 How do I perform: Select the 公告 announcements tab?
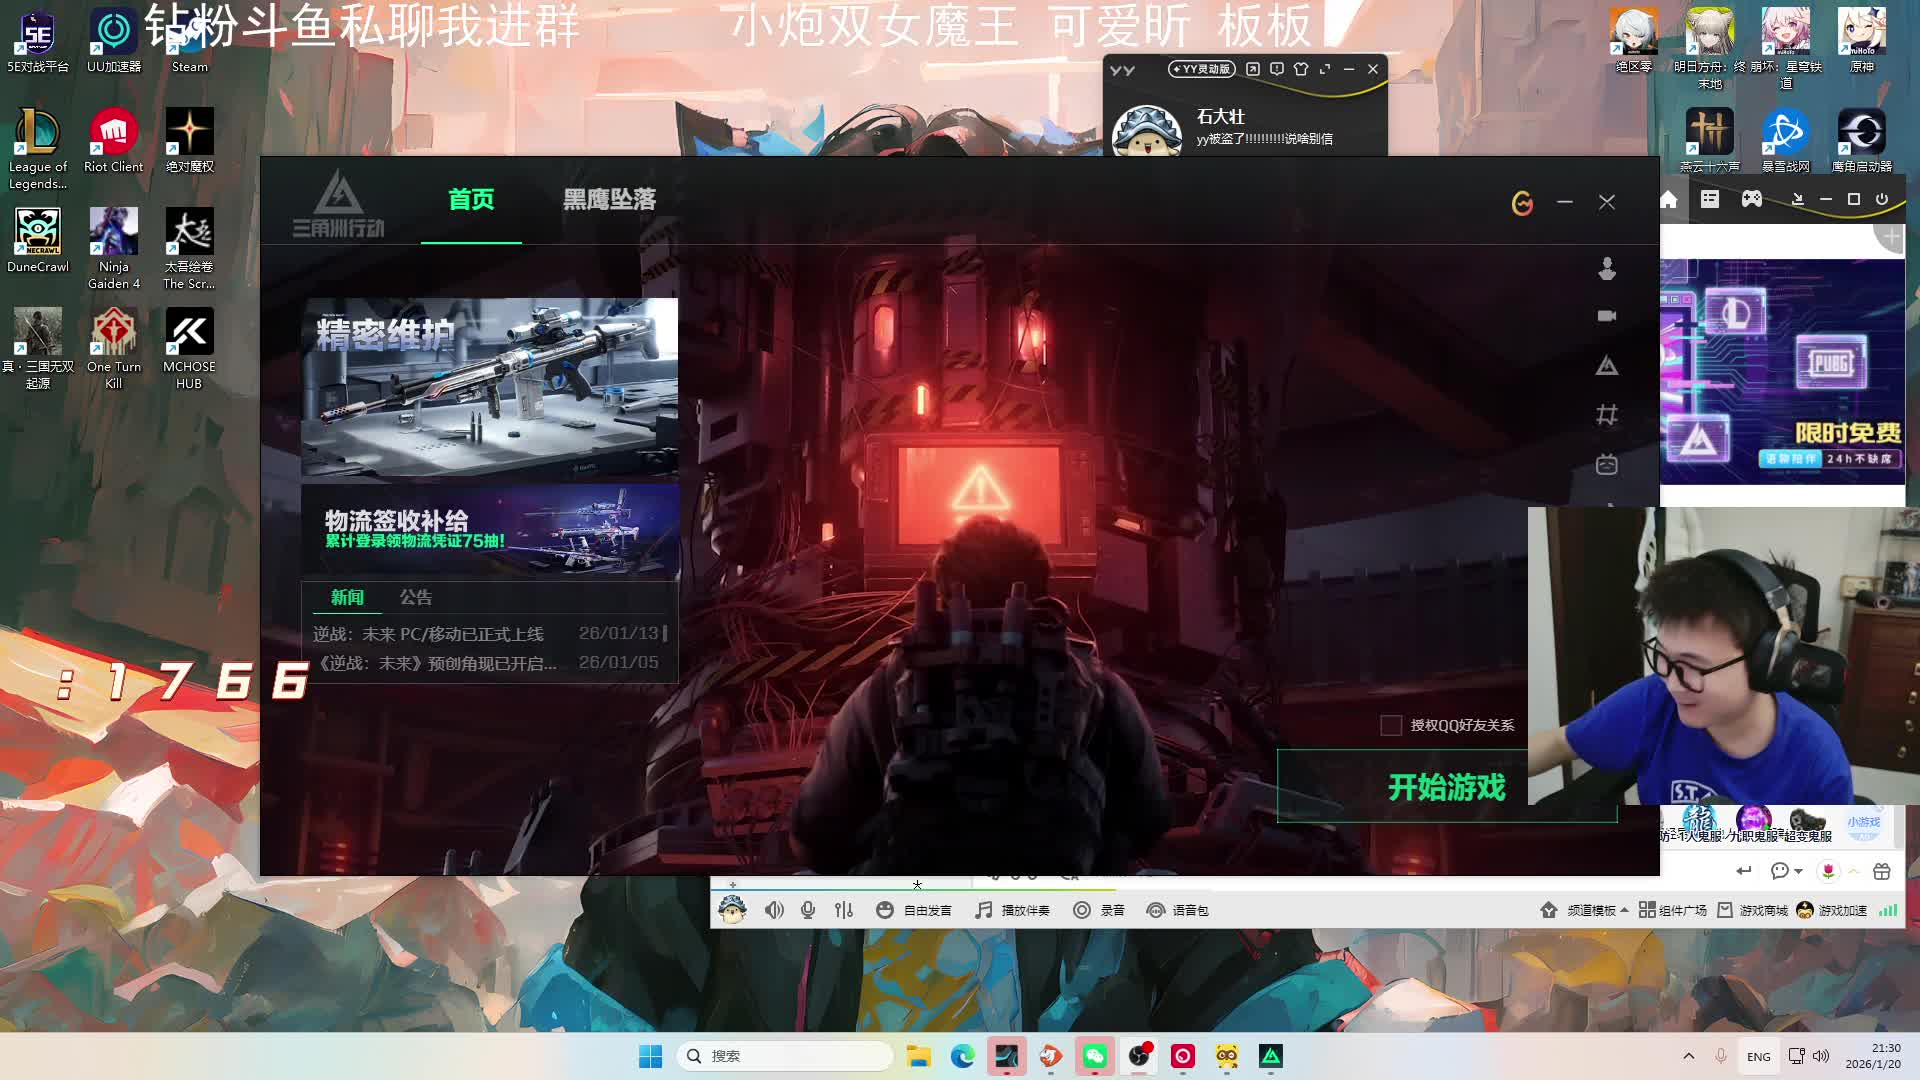point(416,597)
